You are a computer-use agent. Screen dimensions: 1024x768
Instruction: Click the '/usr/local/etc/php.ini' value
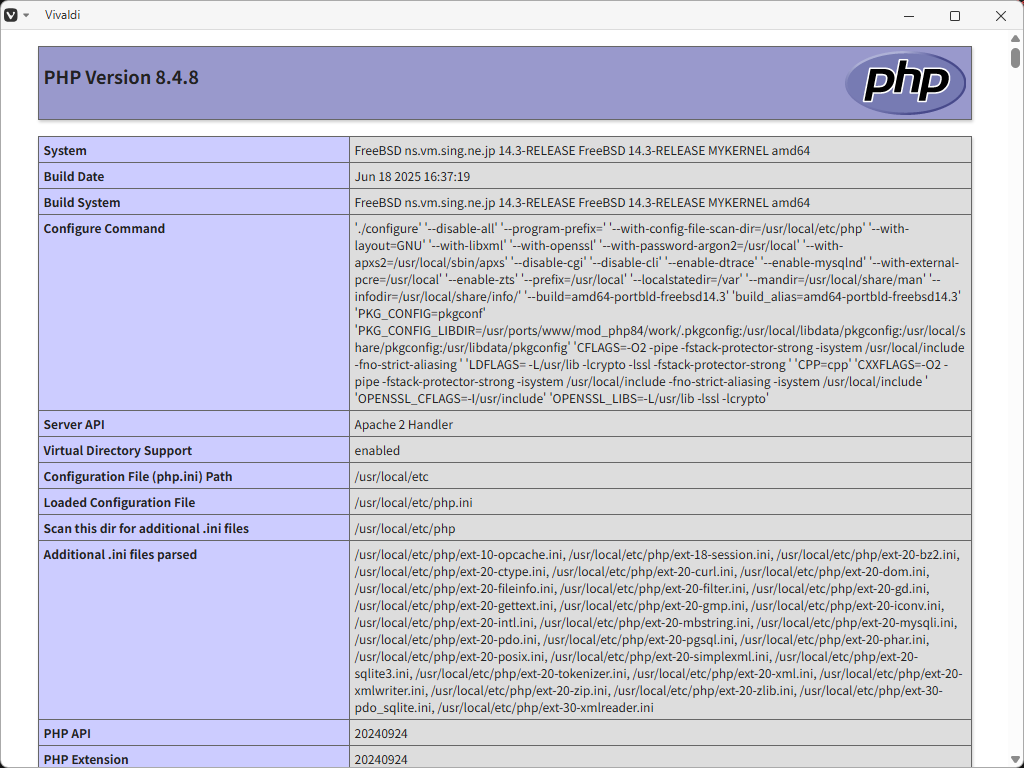tap(413, 502)
